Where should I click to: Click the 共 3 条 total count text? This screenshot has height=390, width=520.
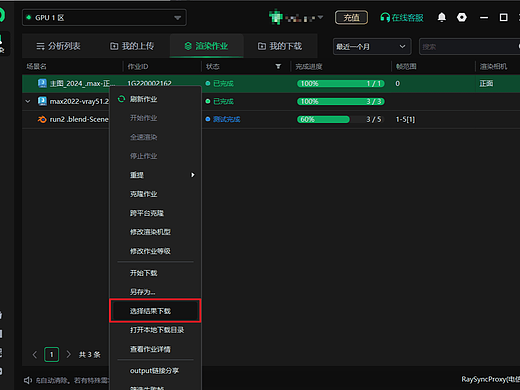pos(89,355)
